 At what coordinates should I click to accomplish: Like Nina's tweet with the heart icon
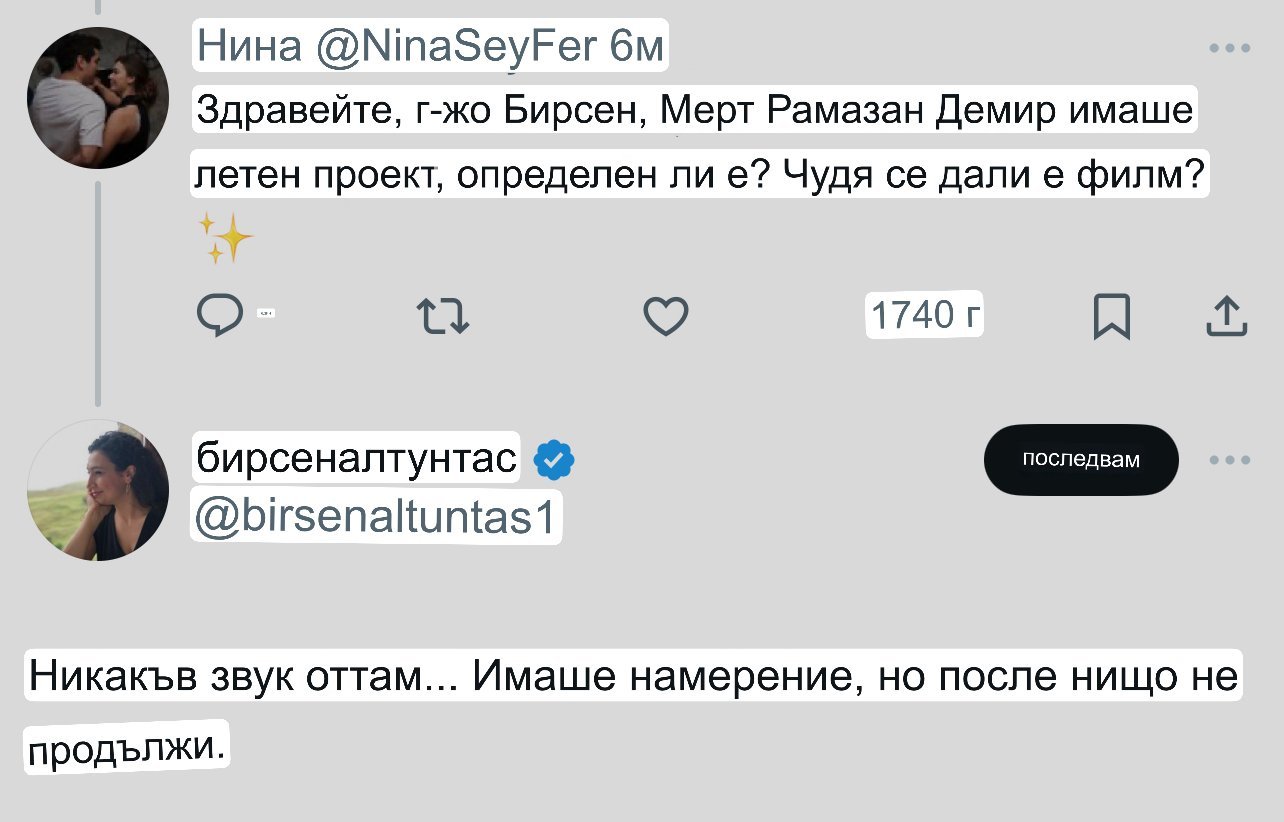tap(665, 316)
